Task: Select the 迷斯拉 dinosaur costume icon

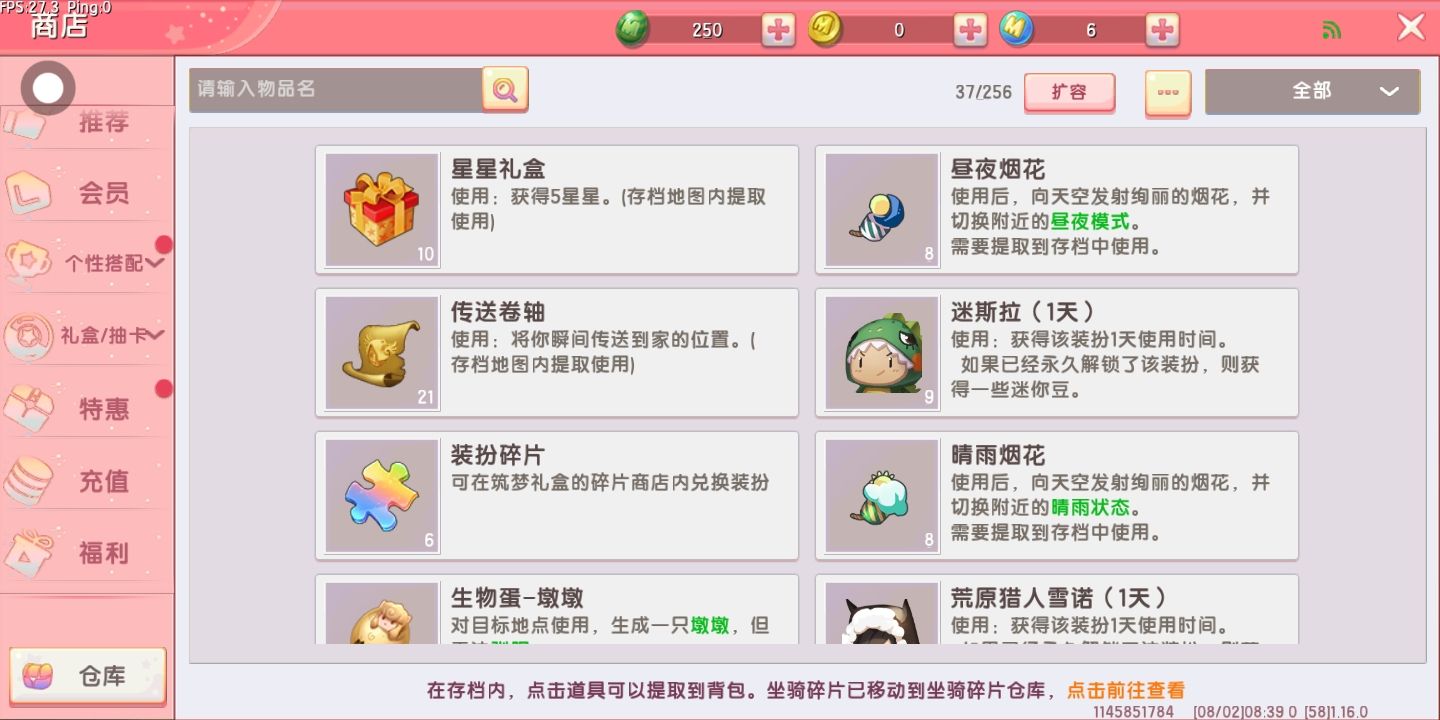Action: coord(882,353)
